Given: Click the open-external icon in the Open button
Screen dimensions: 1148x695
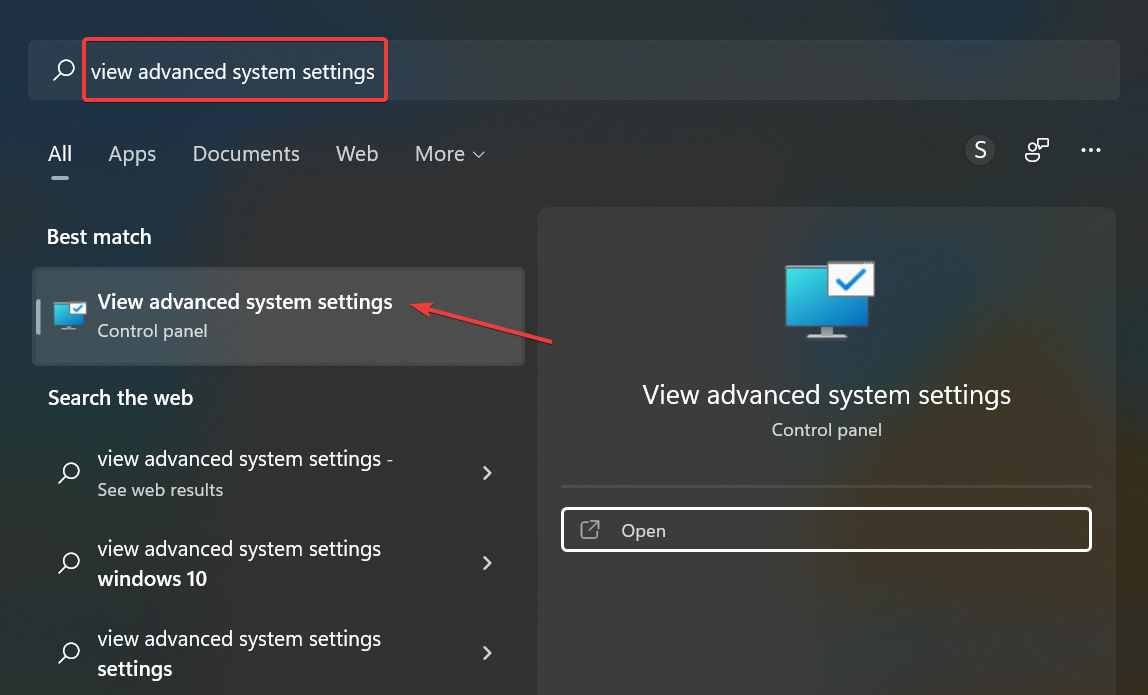Looking at the screenshot, I should click(x=590, y=529).
